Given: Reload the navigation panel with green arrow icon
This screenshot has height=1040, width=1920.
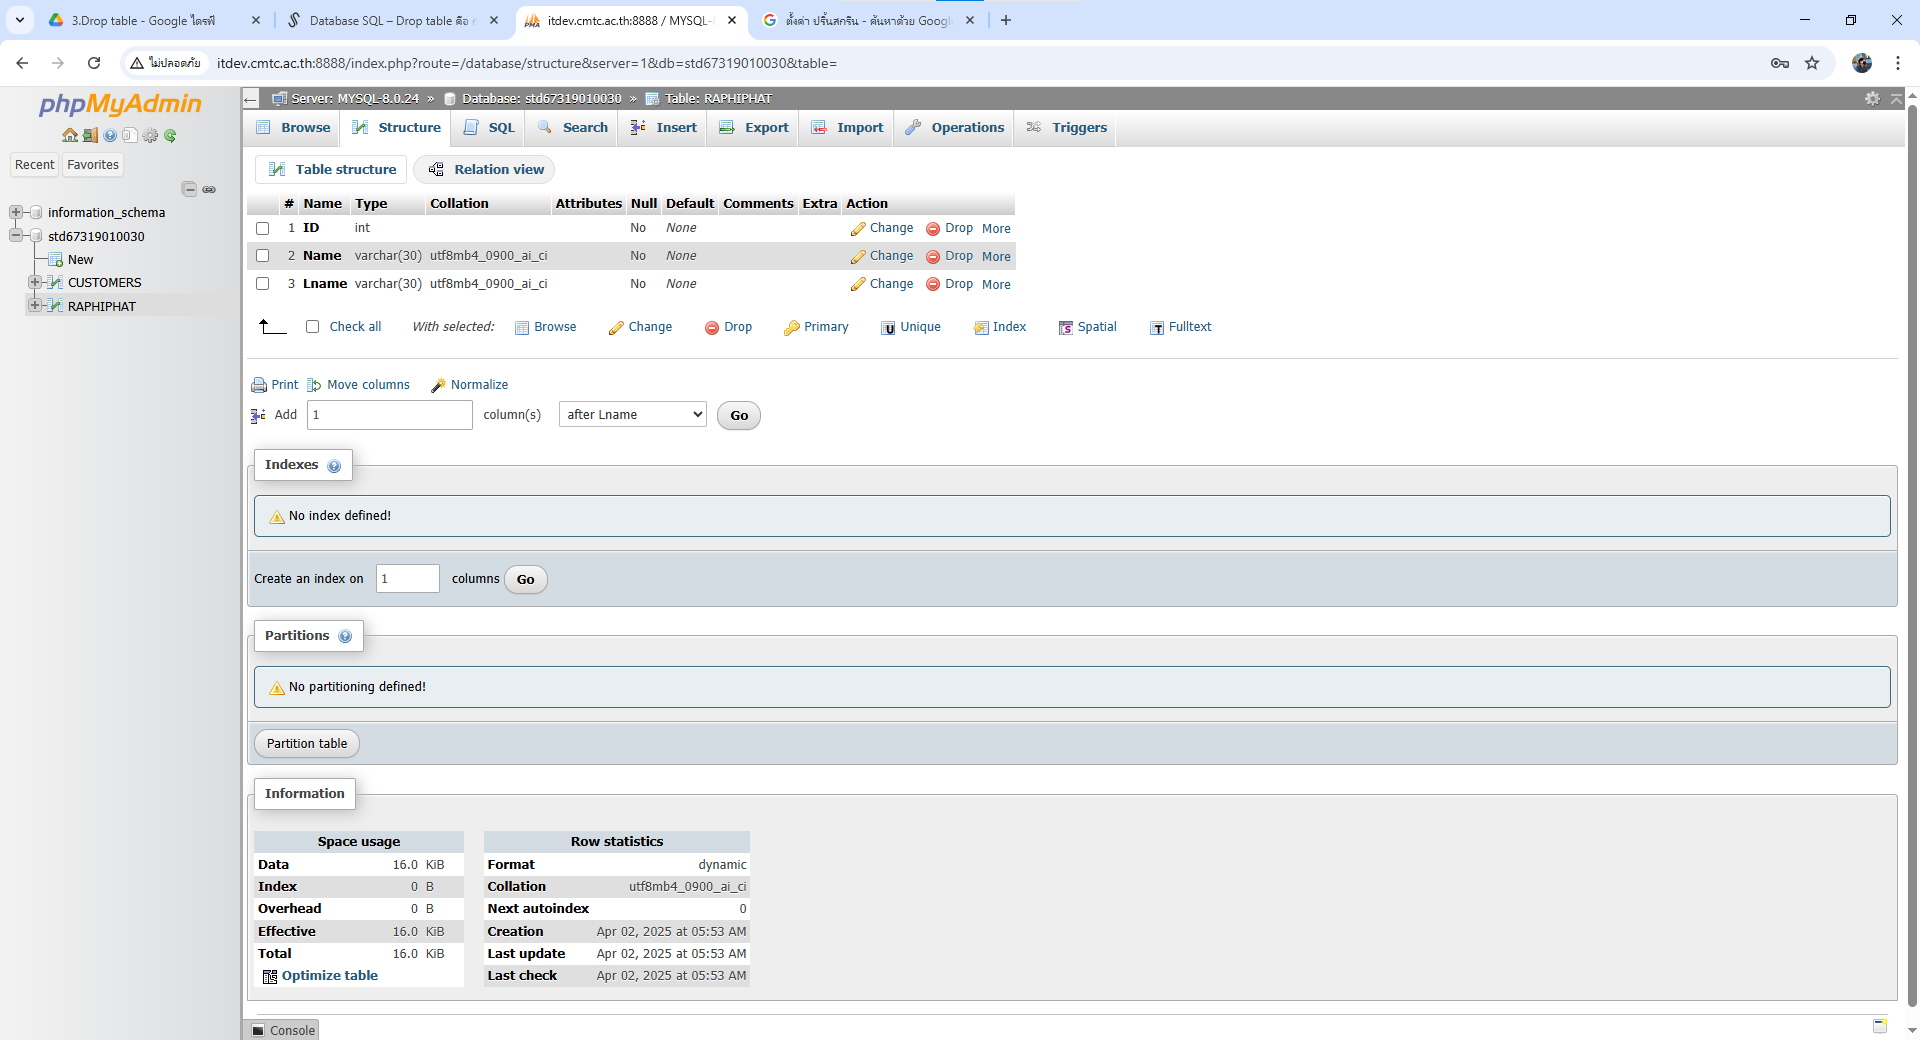Looking at the screenshot, I should (x=170, y=135).
